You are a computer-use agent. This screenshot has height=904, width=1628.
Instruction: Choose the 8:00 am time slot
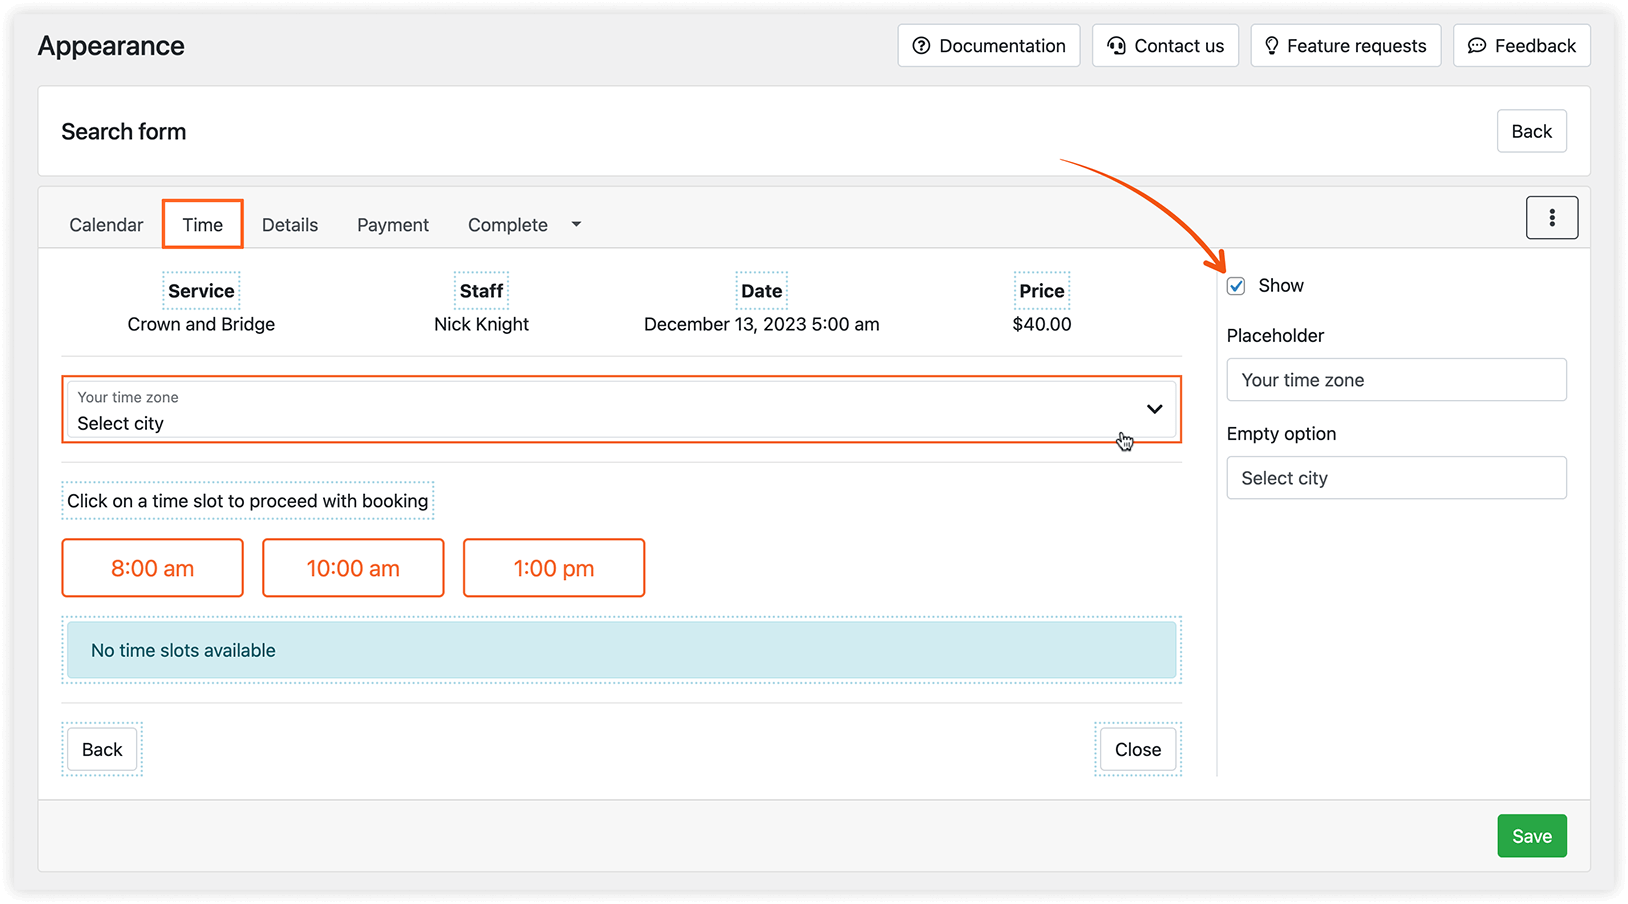(x=153, y=568)
